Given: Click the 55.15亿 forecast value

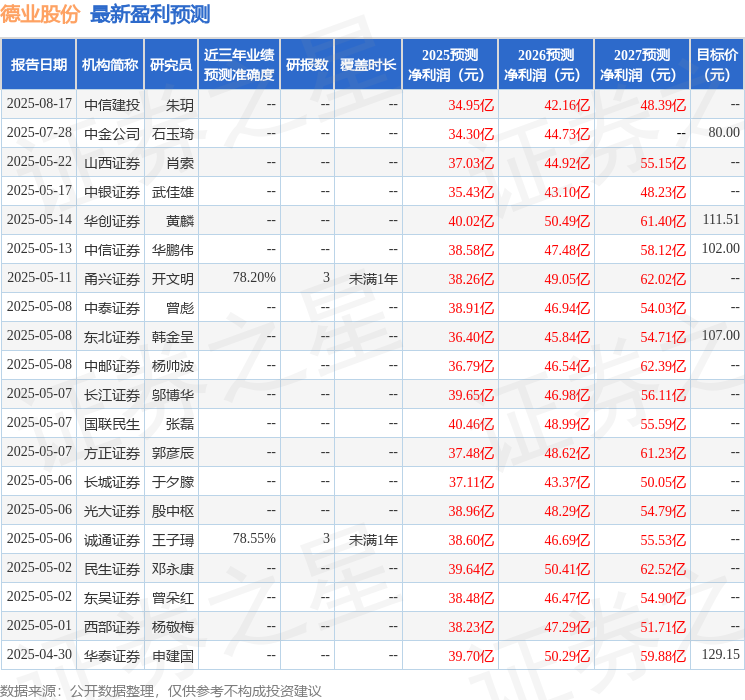Looking at the screenshot, I should [x=663, y=163].
